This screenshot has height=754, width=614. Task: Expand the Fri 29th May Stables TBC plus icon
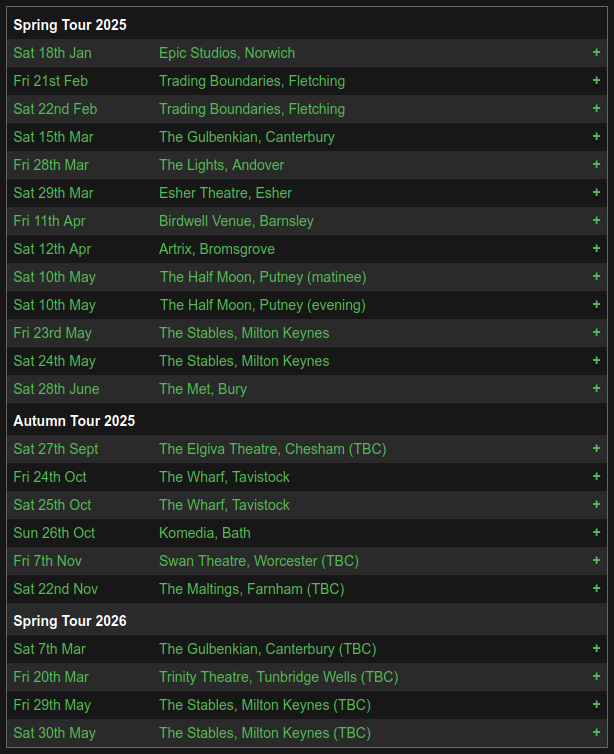coord(596,704)
